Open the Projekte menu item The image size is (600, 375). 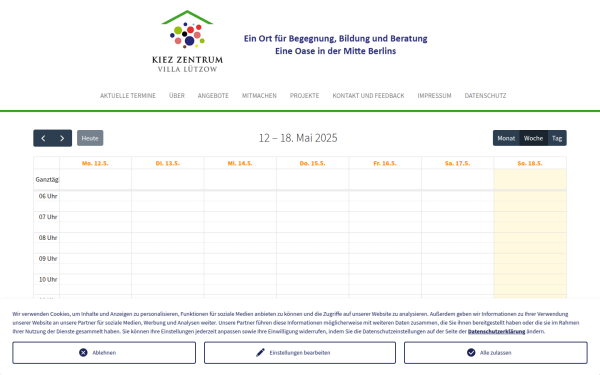304,96
